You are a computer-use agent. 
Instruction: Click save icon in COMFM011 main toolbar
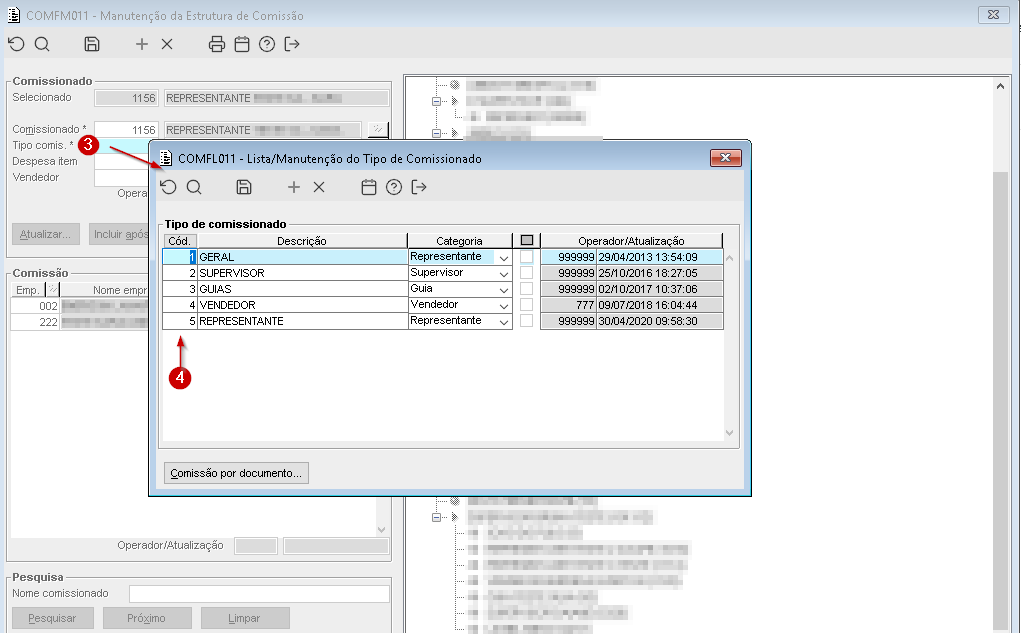[92, 44]
